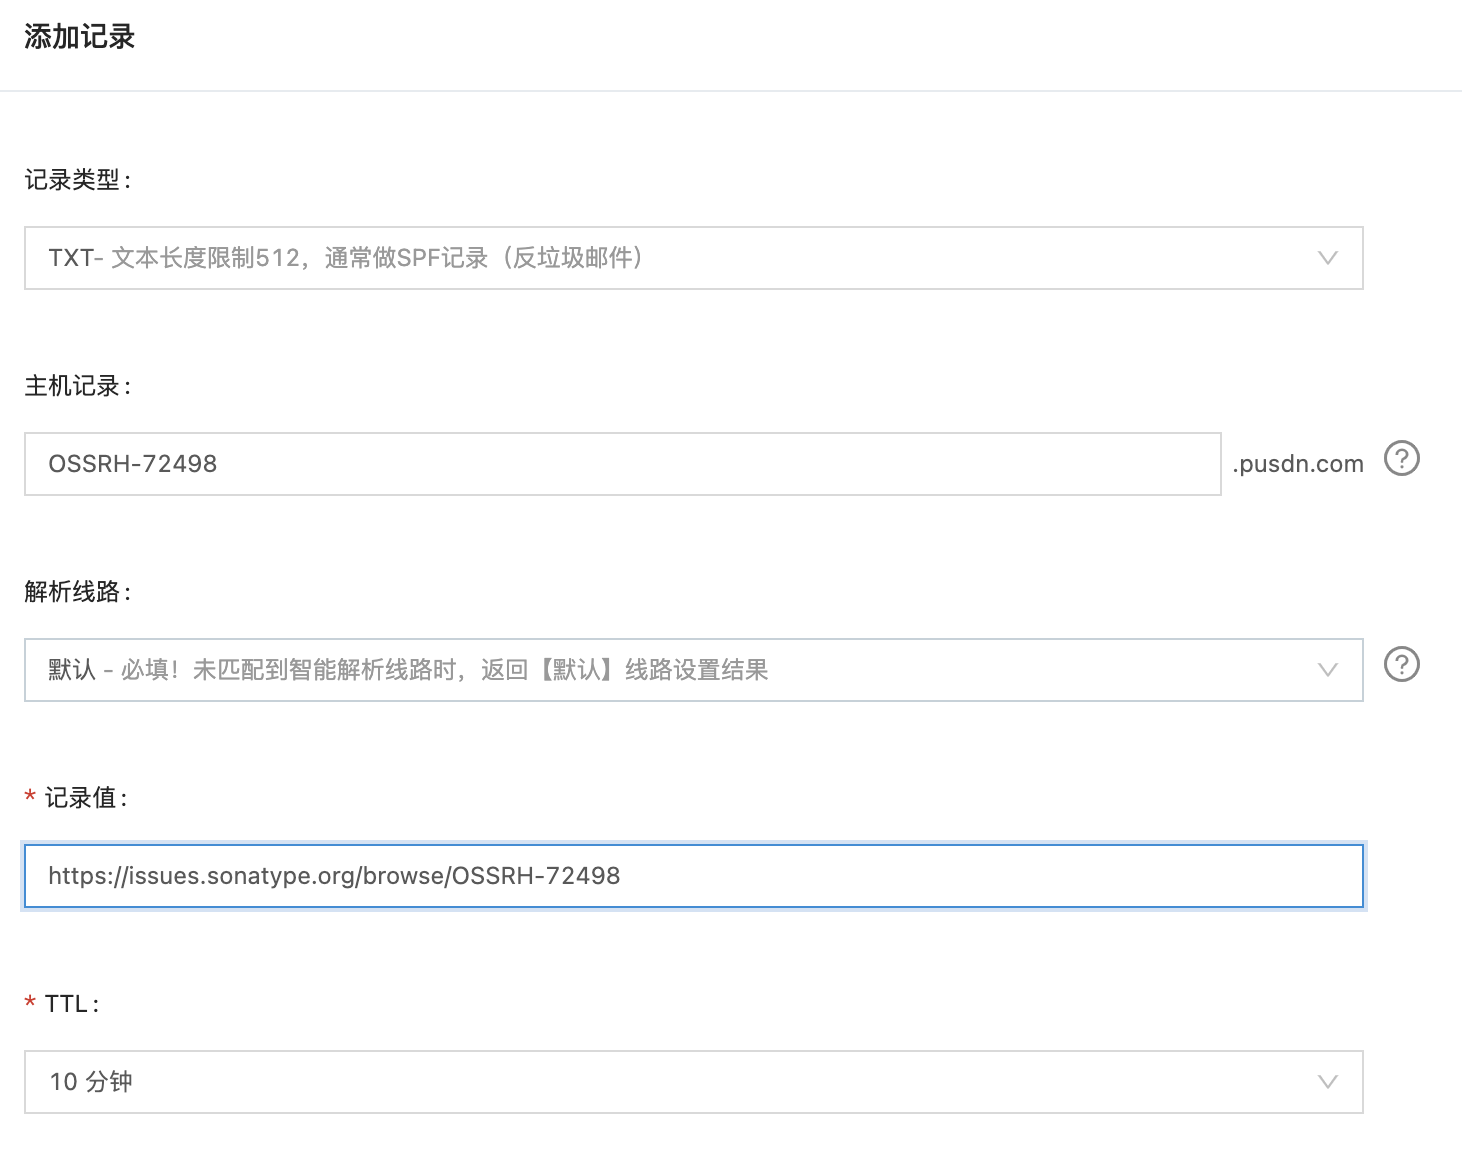
Task: Click the 主机记录 input containing OSSRH-72498
Action: (623, 464)
